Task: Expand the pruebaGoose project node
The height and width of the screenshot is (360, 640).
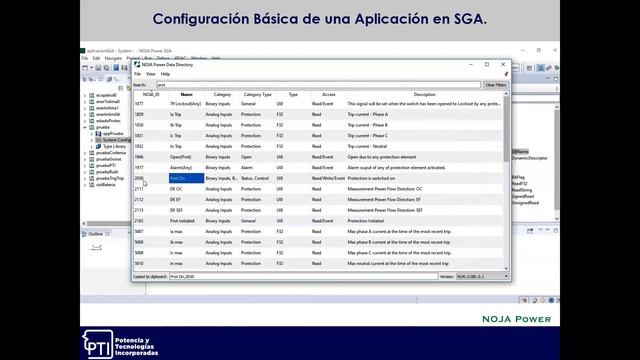Action: [x=85, y=159]
